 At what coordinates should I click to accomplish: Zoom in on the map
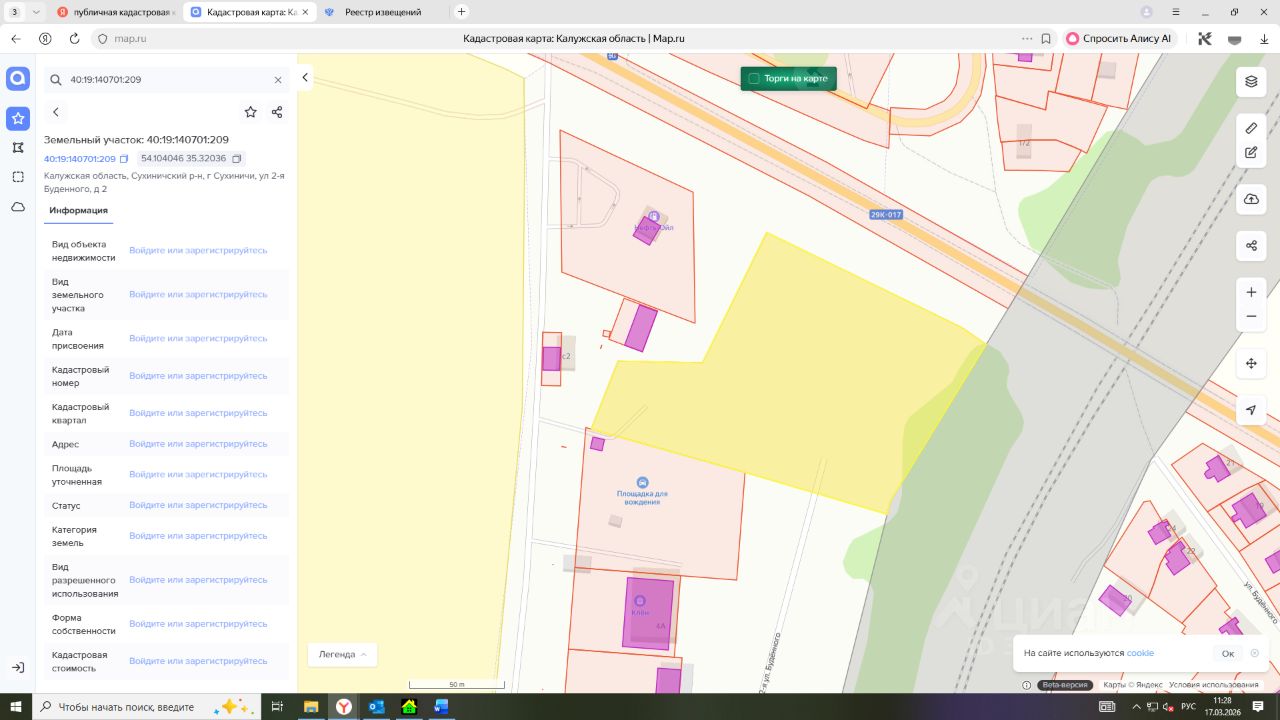tap(1251, 292)
